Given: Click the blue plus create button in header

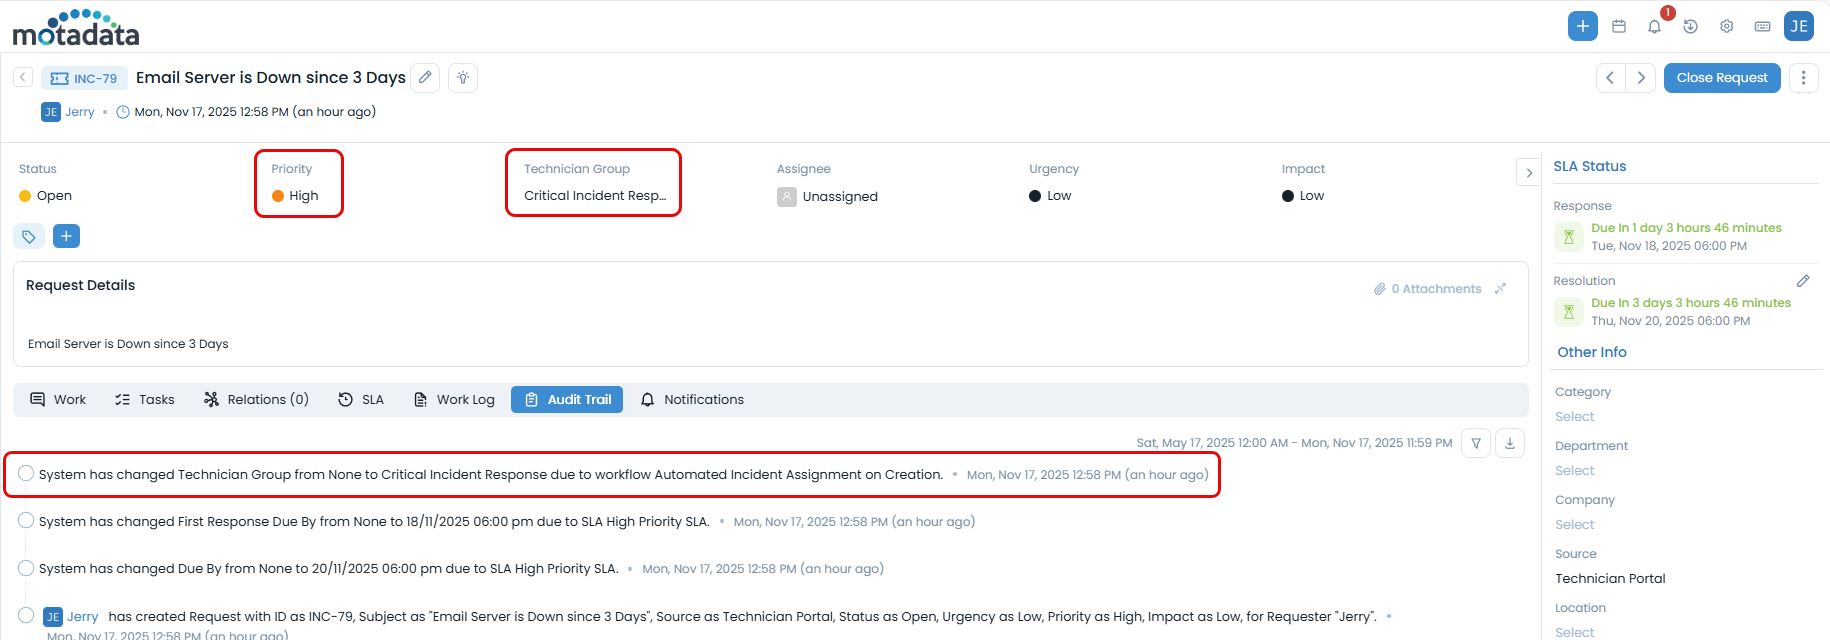Looking at the screenshot, I should tap(1582, 26).
